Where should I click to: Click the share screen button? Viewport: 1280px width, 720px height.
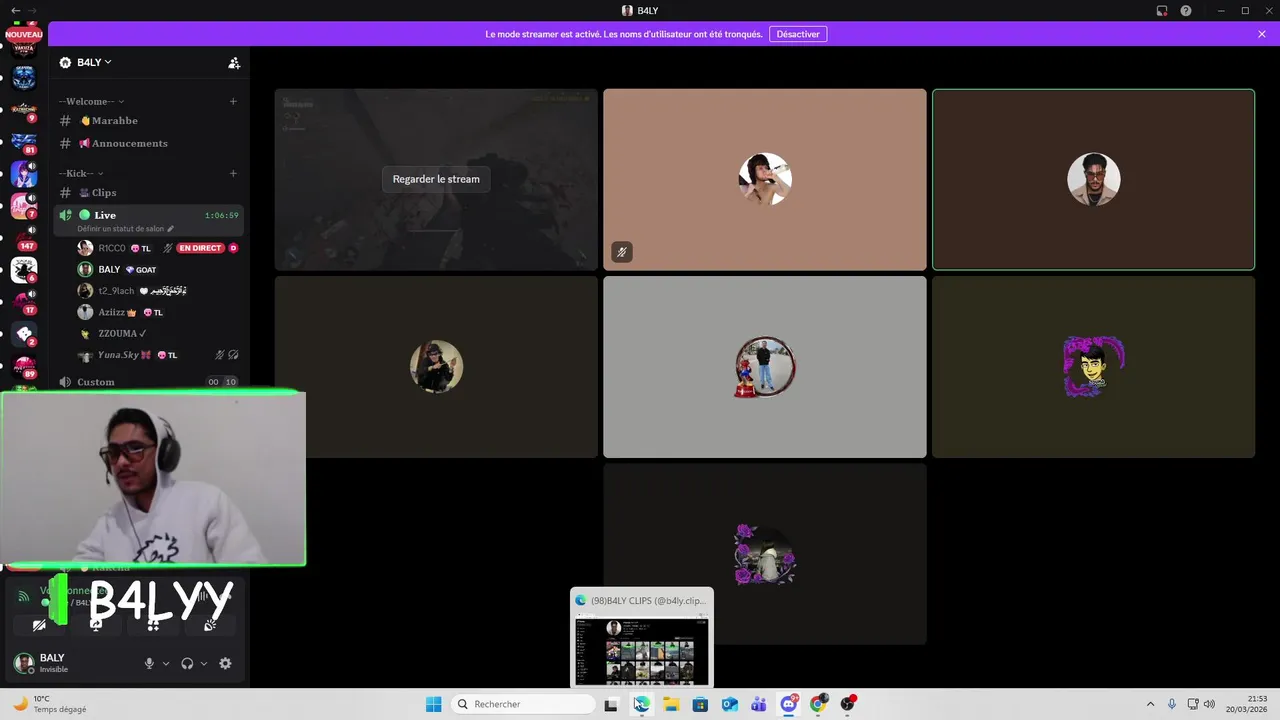(96, 624)
